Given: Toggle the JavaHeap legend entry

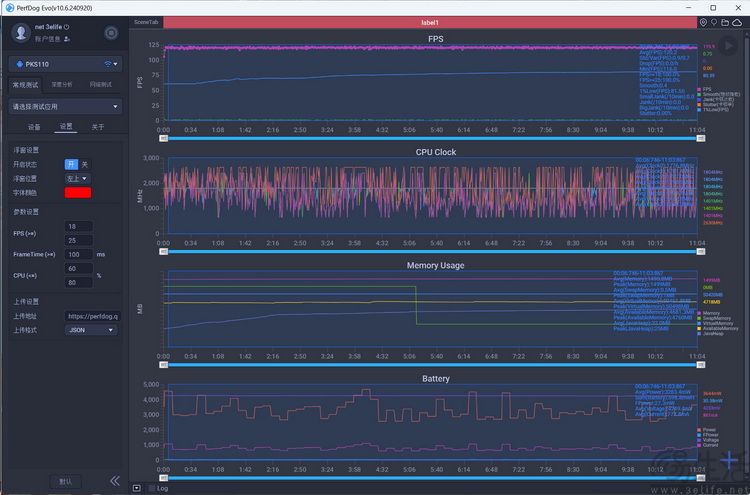Looking at the screenshot, I should [710, 333].
